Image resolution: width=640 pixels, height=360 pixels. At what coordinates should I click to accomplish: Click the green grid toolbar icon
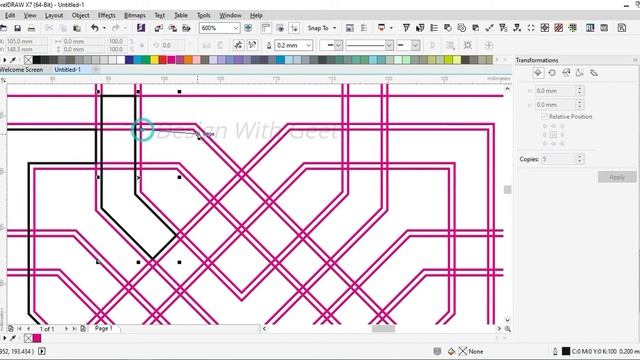click(573, 28)
